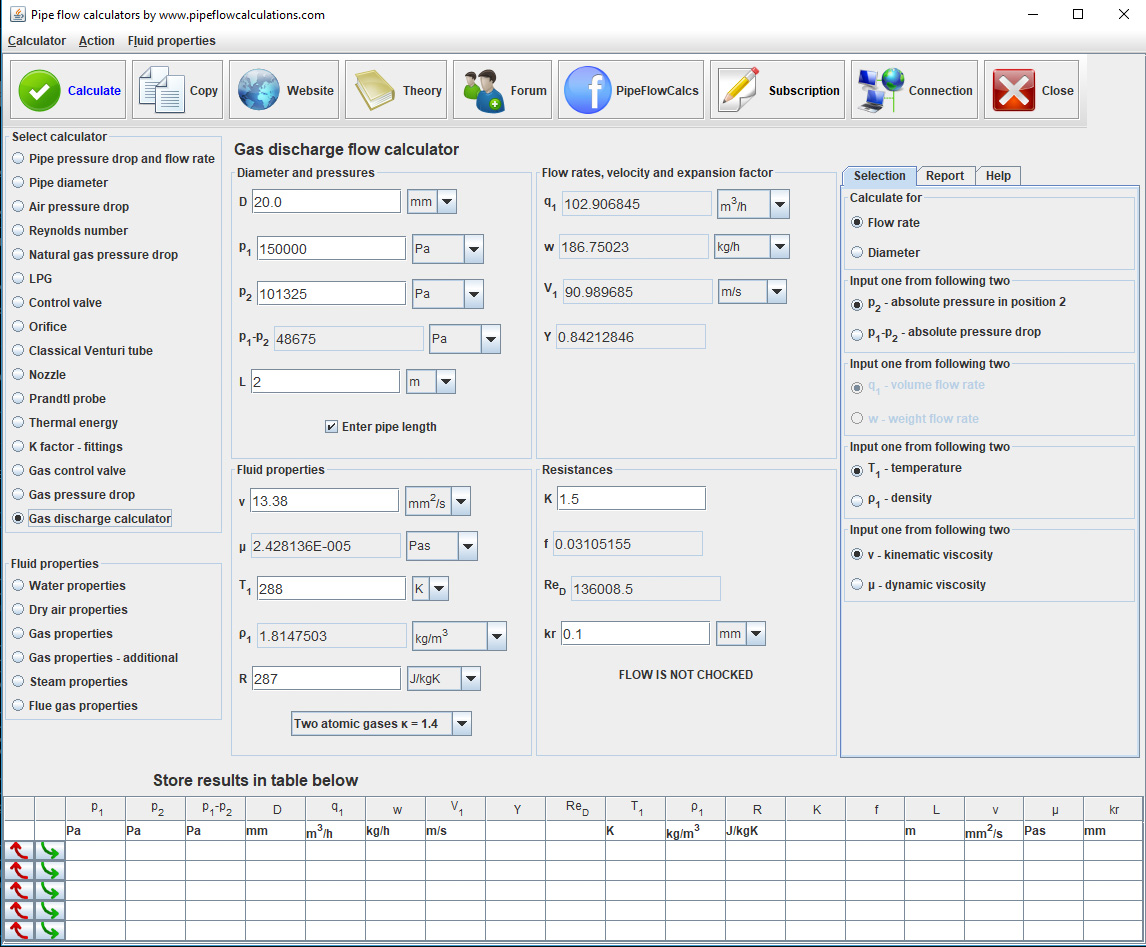
Task: Open the Fluid properties menu
Action: (x=171, y=41)
